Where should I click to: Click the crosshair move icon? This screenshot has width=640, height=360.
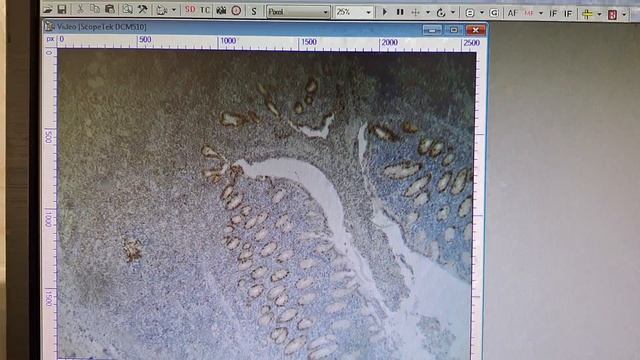click(416, 13)
